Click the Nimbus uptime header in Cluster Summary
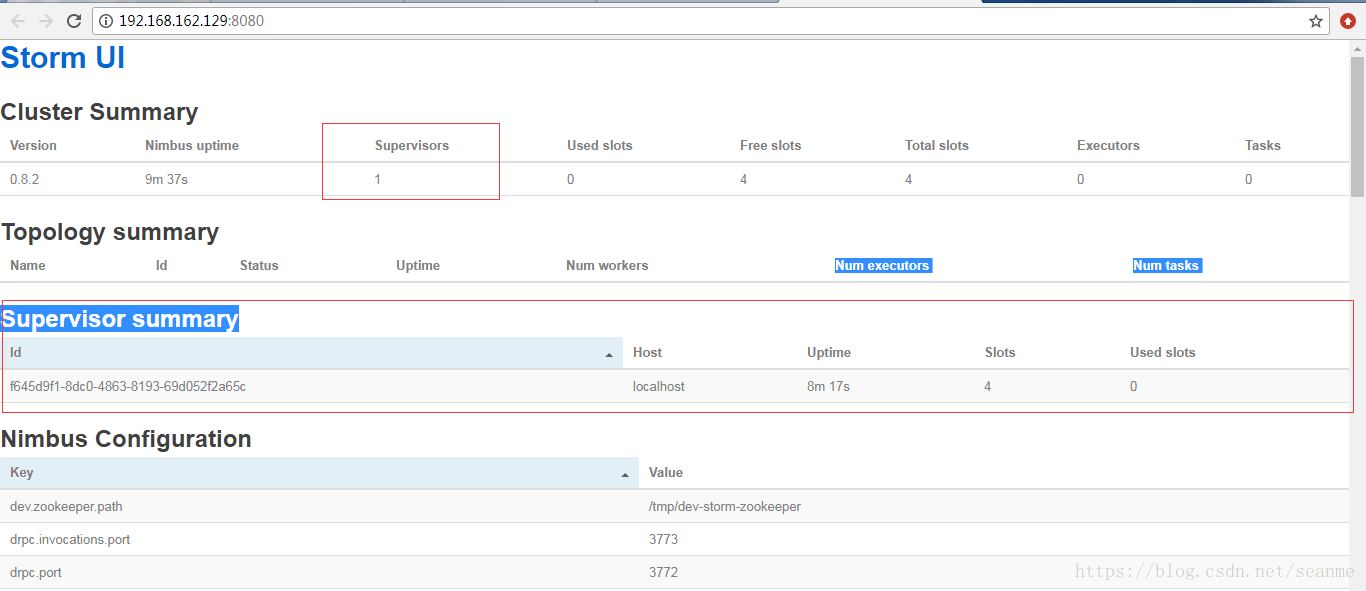Image resolution: width=1366 pixels, height=591 pixels. point(192,146)
